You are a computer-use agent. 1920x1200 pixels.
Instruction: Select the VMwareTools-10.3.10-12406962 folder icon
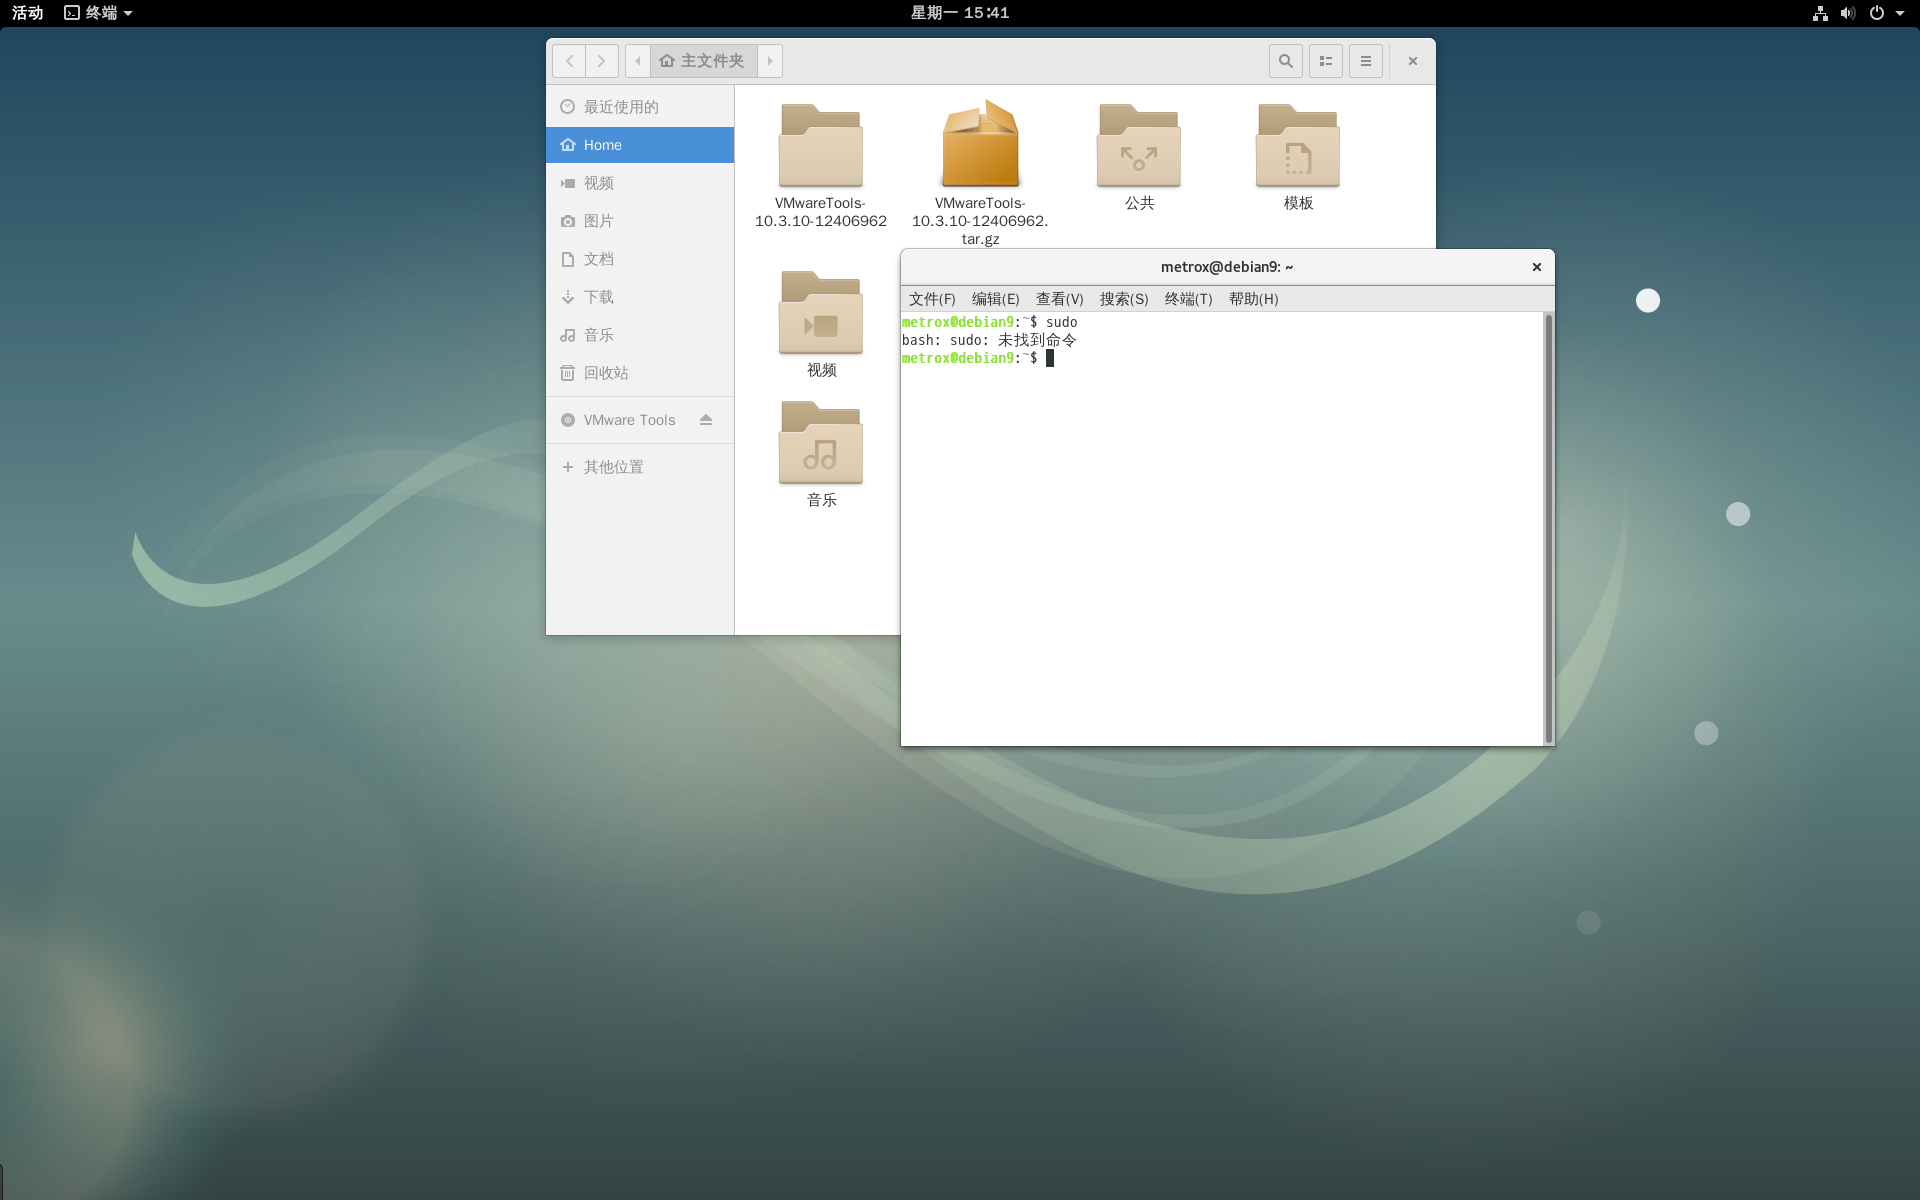(821, 146)
